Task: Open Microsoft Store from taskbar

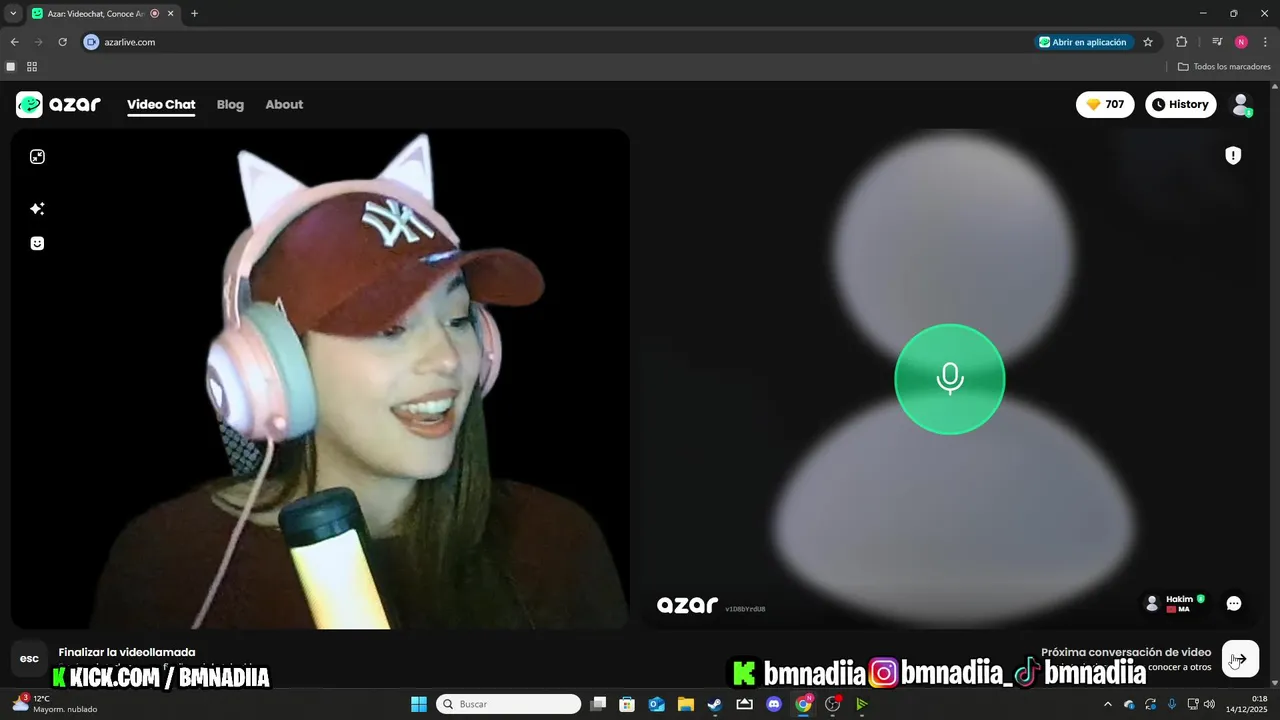Action: click(x=627, y=704)
